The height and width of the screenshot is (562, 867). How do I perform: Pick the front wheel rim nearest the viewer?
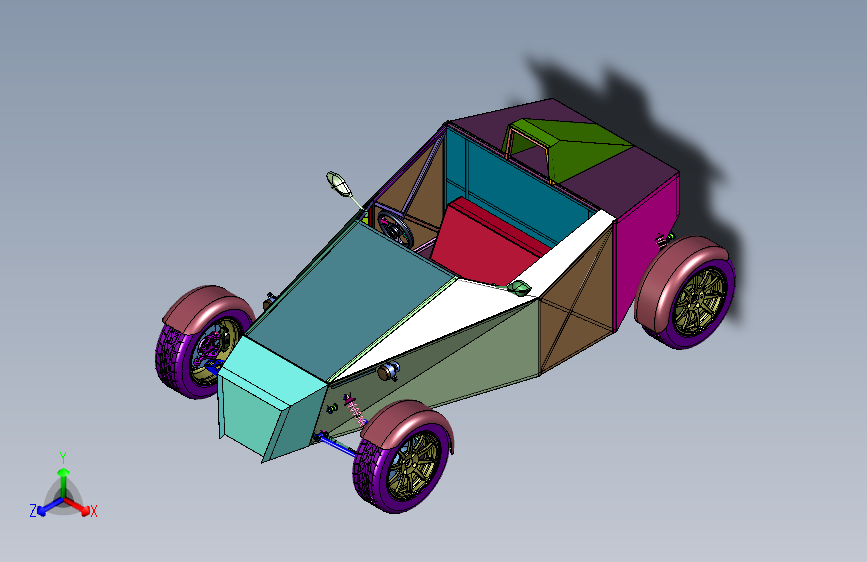point(414,466)
